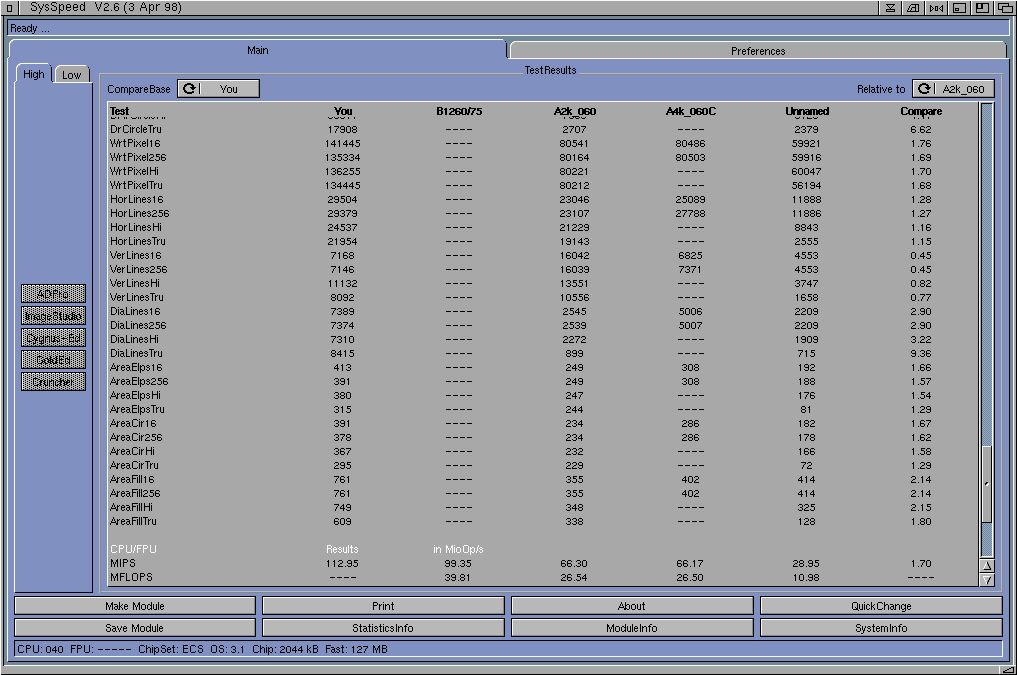Open SystemInfo
Viewport: 1017px width, 675px height.
[x=881, y=628]
